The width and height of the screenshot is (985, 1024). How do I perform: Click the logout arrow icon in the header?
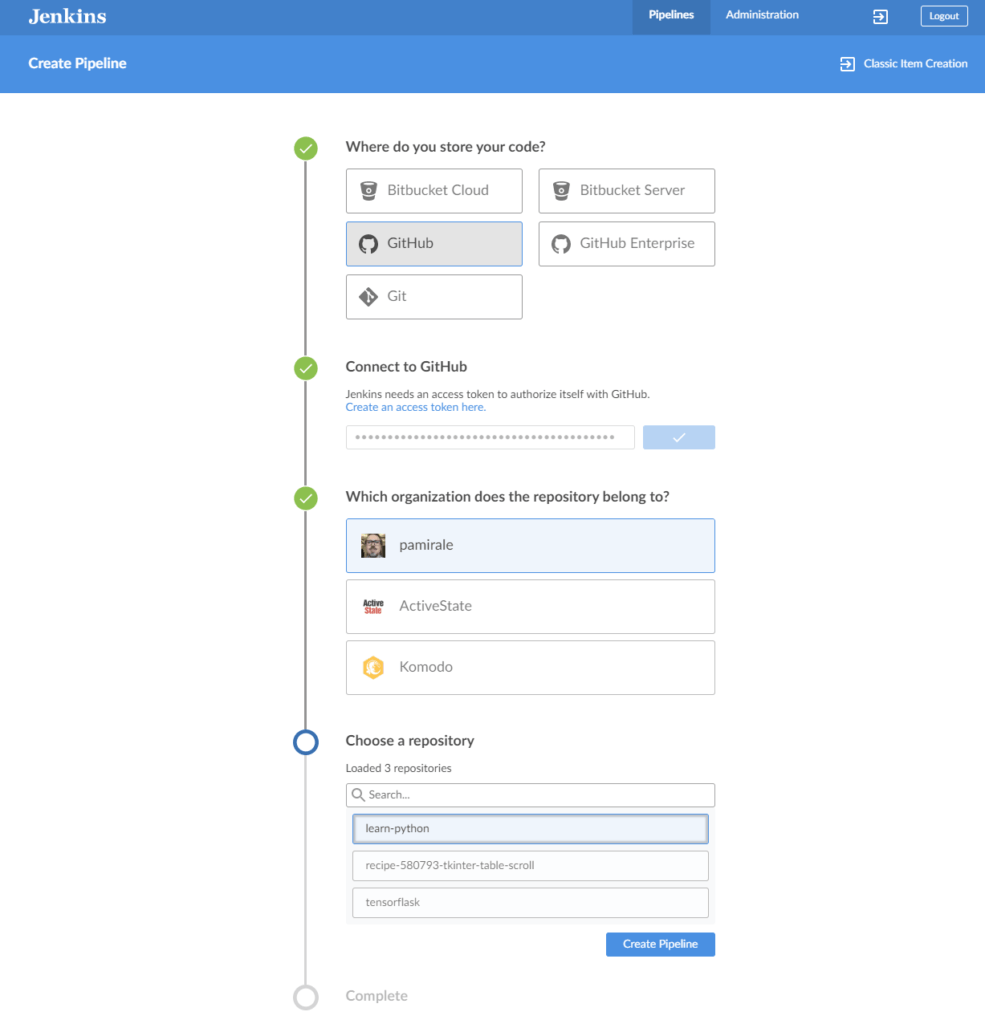coord(880,16)
